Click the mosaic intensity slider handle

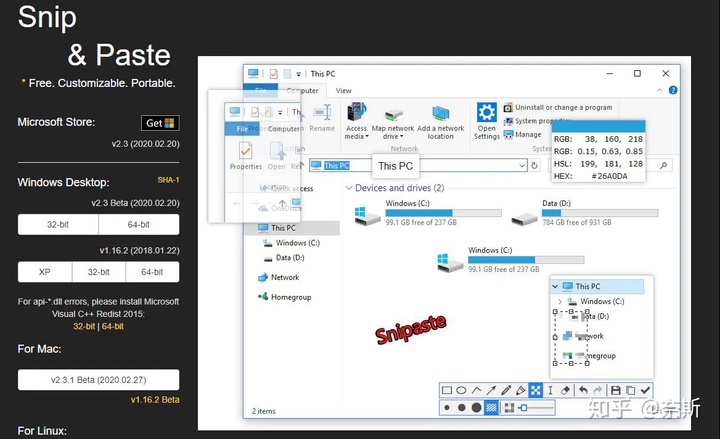[x=523, y=407]
